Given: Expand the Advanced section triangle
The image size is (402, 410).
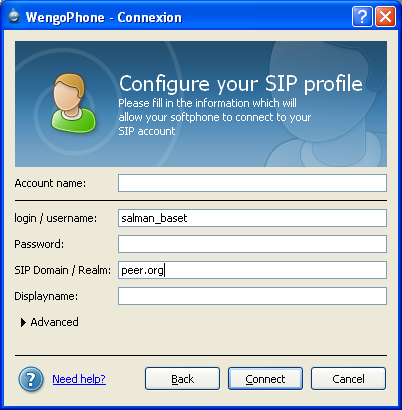Looking at the screenshot, I should 23,322.
